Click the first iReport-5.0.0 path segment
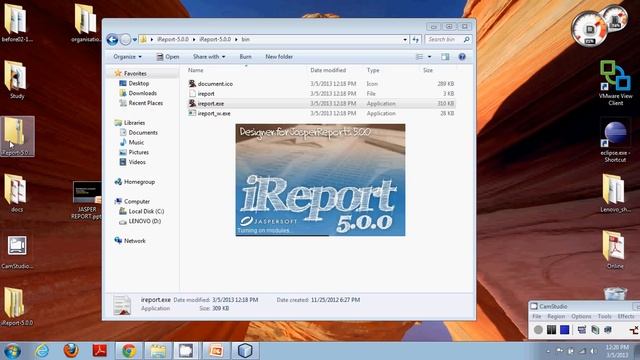Image resolution: width=640 pixels, height=360 pixels. click(173, 40)
